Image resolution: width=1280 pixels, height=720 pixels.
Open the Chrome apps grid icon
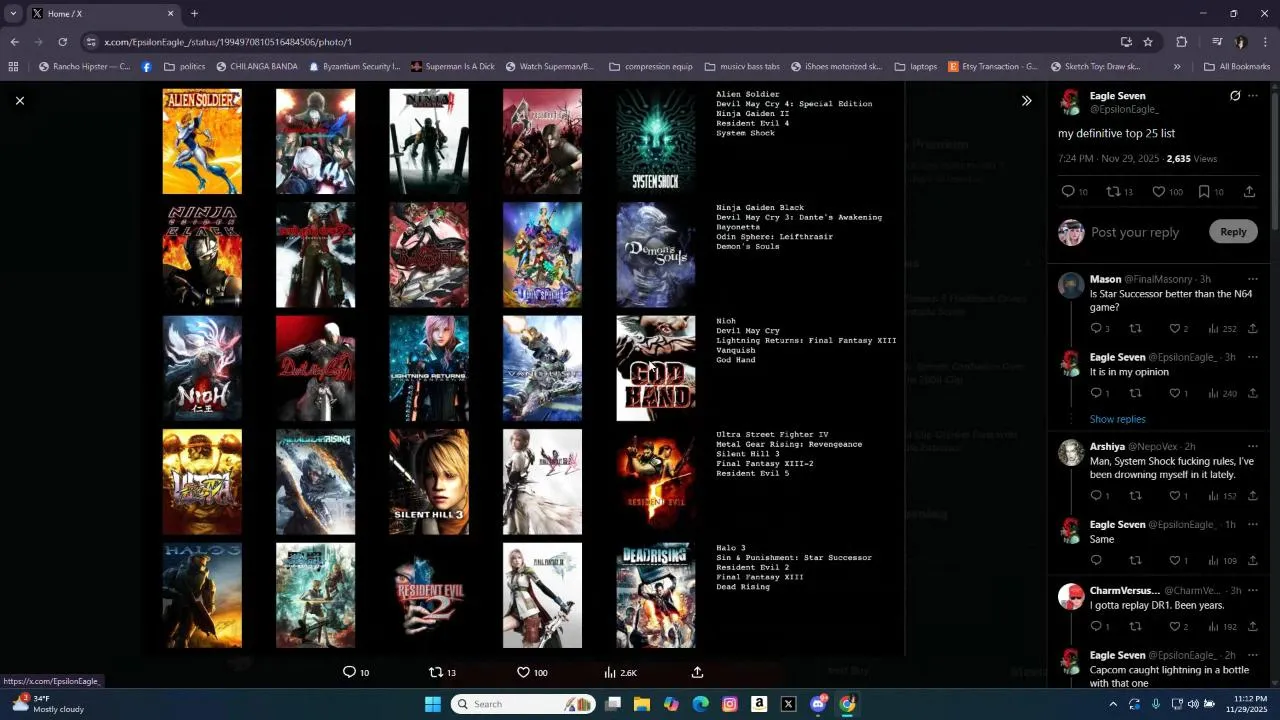tap(13, 67)
